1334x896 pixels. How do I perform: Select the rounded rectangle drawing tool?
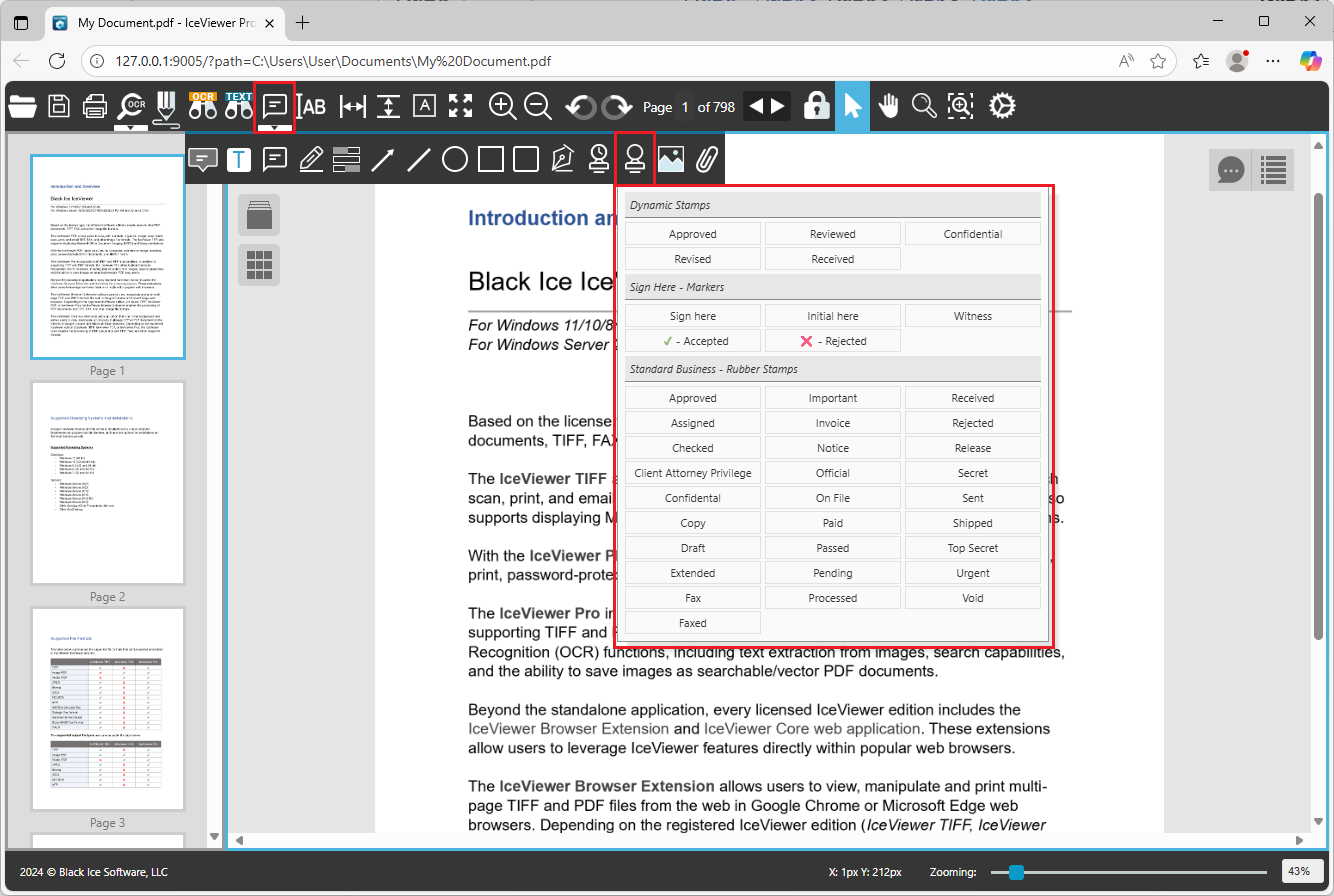pyautogui.click(x=526, y=159)
